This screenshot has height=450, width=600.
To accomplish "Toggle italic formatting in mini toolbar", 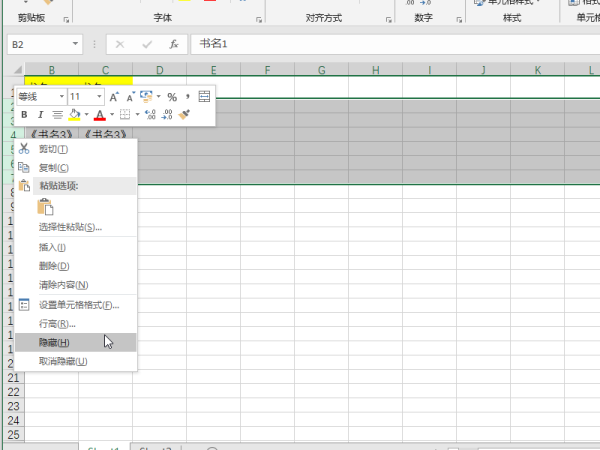I will coord(41,115).
